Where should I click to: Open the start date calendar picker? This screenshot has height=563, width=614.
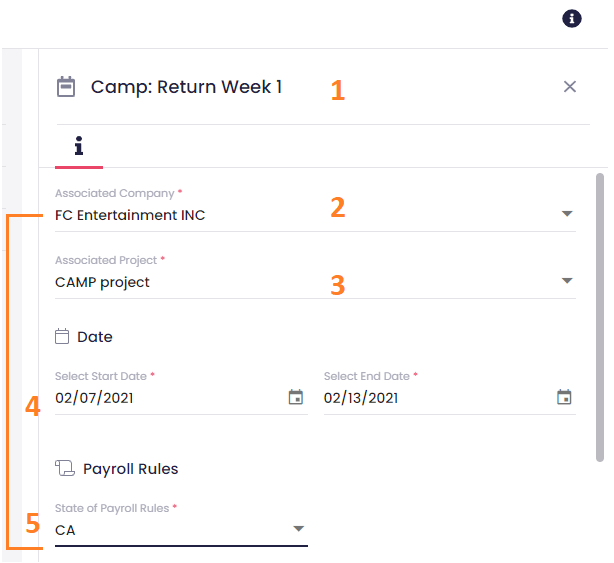coord(296,397)
